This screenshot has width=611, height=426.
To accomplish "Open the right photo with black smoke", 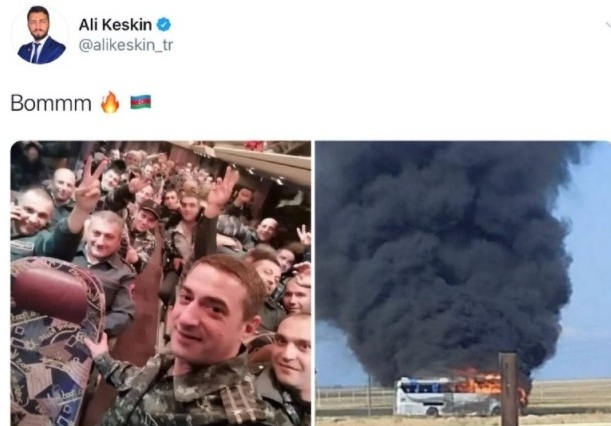I will tap(463, 283).
